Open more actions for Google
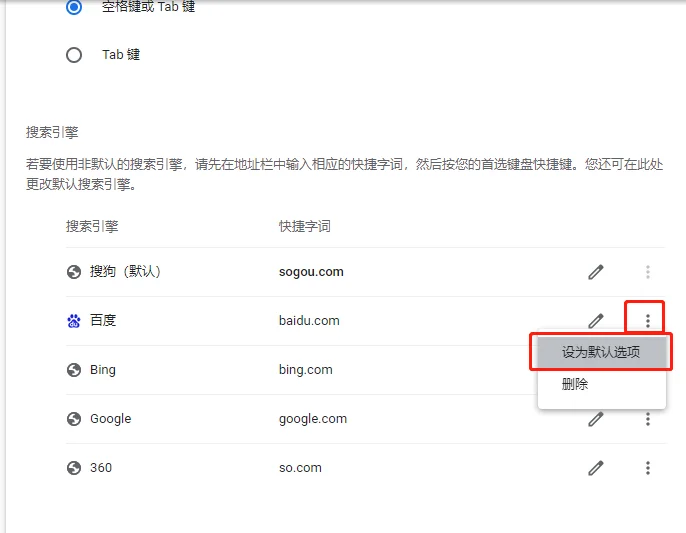The width and height of the screenshot is (686, 533). coord(648,419)
